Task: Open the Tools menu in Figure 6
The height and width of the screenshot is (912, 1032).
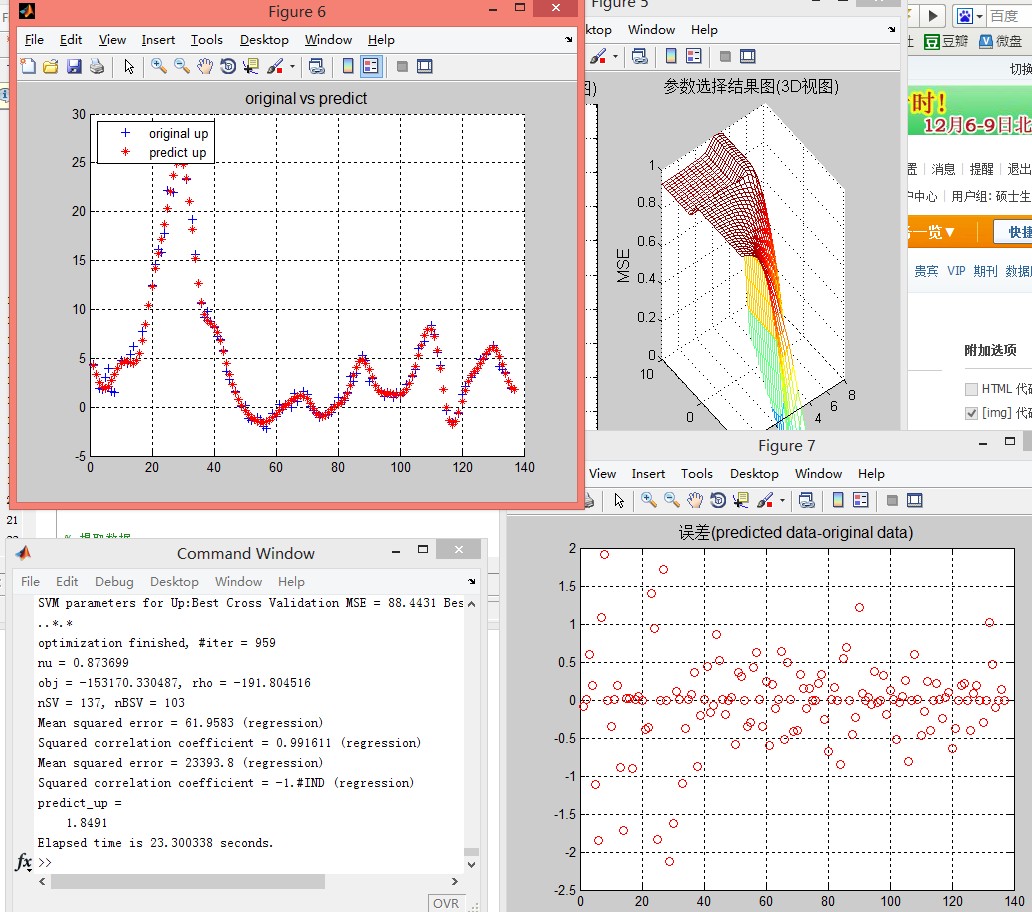Action: point(206,40)
